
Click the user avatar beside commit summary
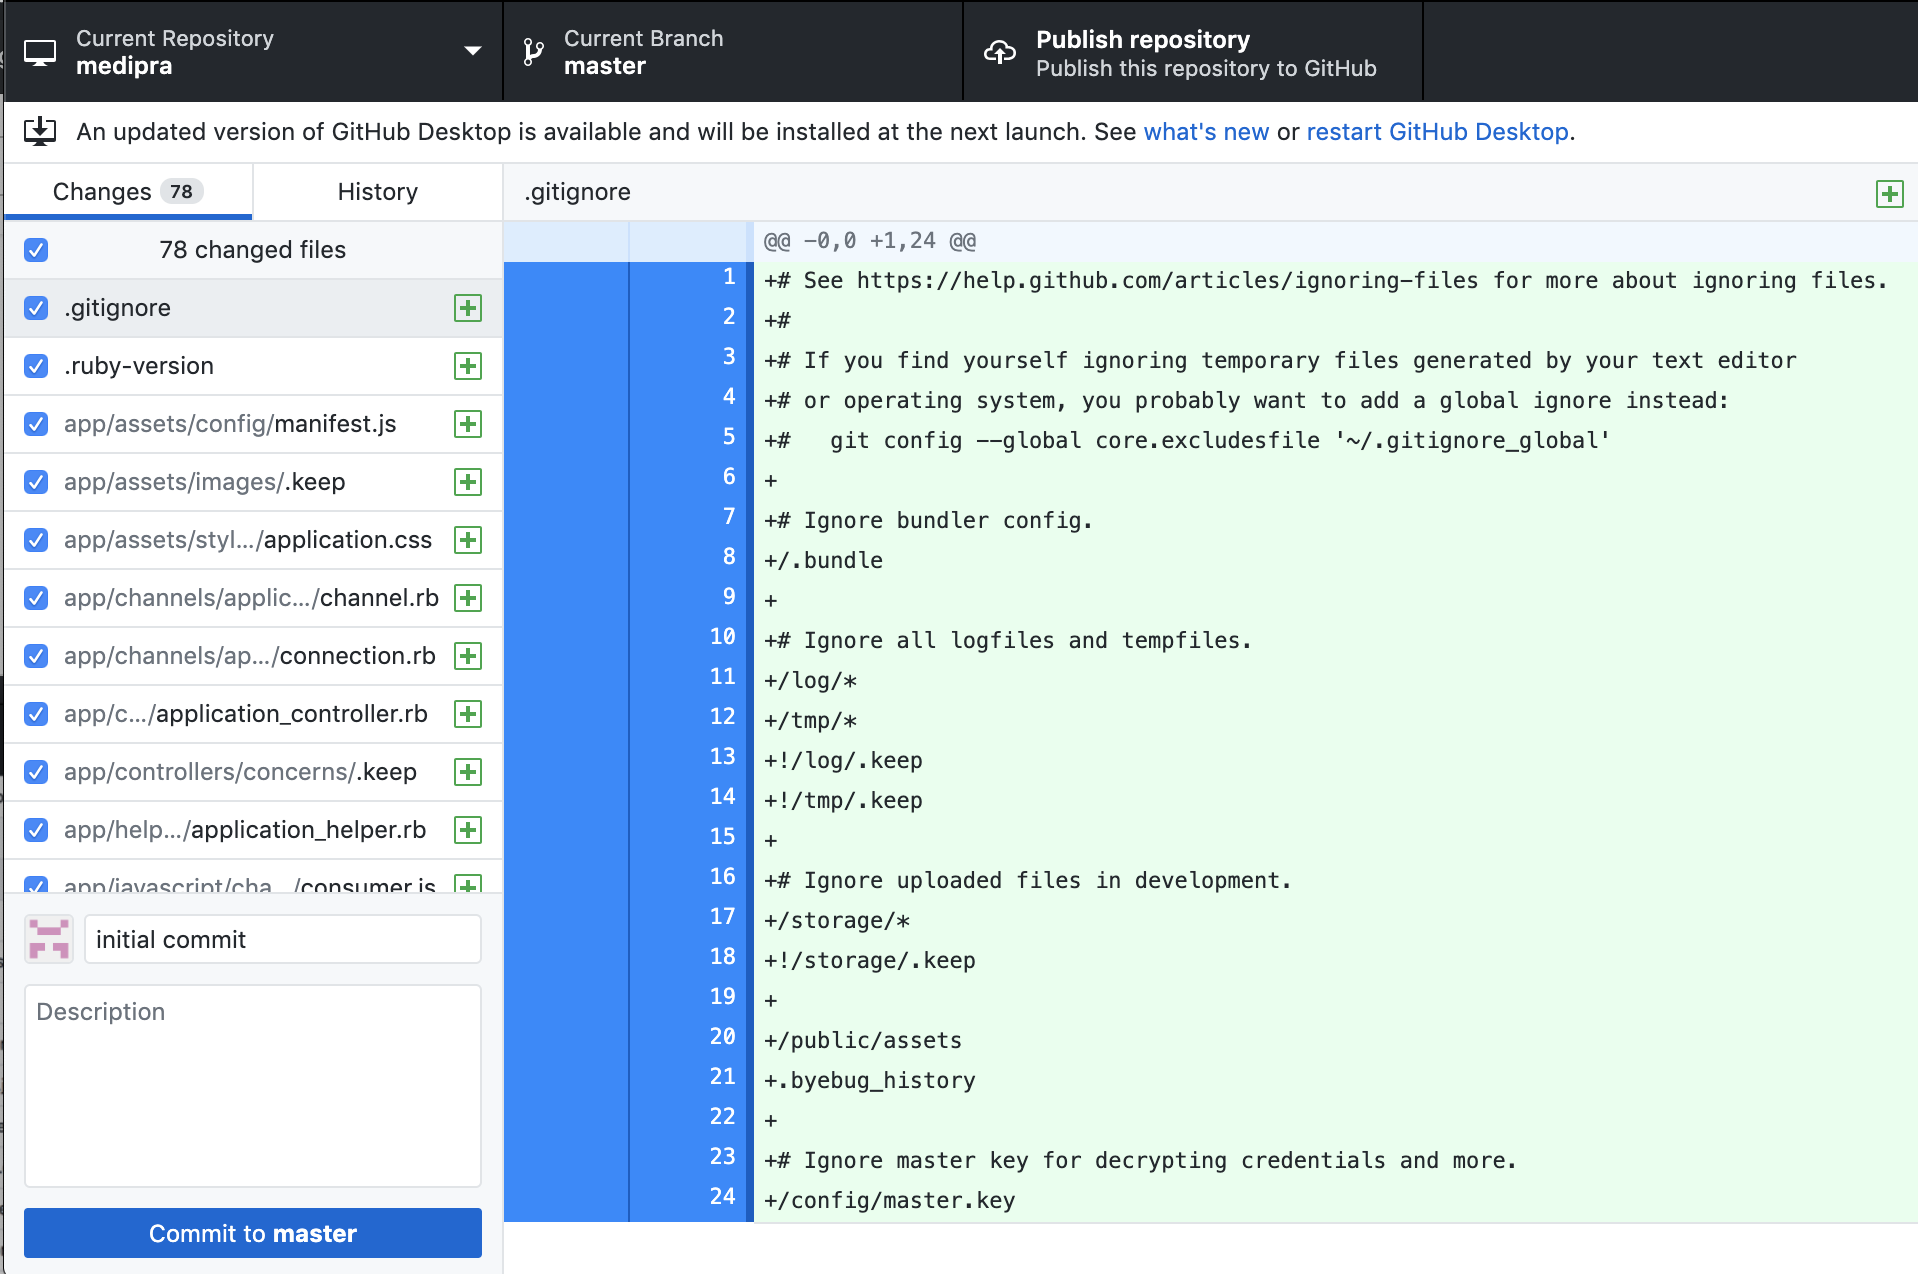(49, 939)
